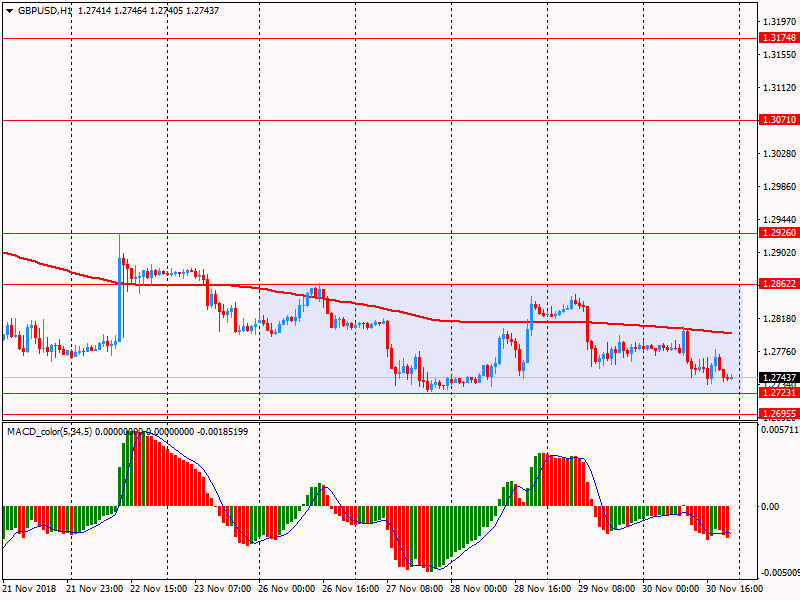The width and height of the screenshot is (800, 600).
Task: Click the chart title text GBPUSD,H1
Action: tap(45, 11)
